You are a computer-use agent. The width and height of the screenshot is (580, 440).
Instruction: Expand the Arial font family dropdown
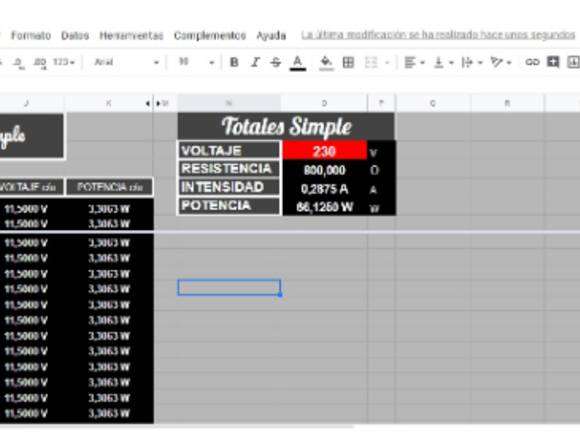point(127,62)
